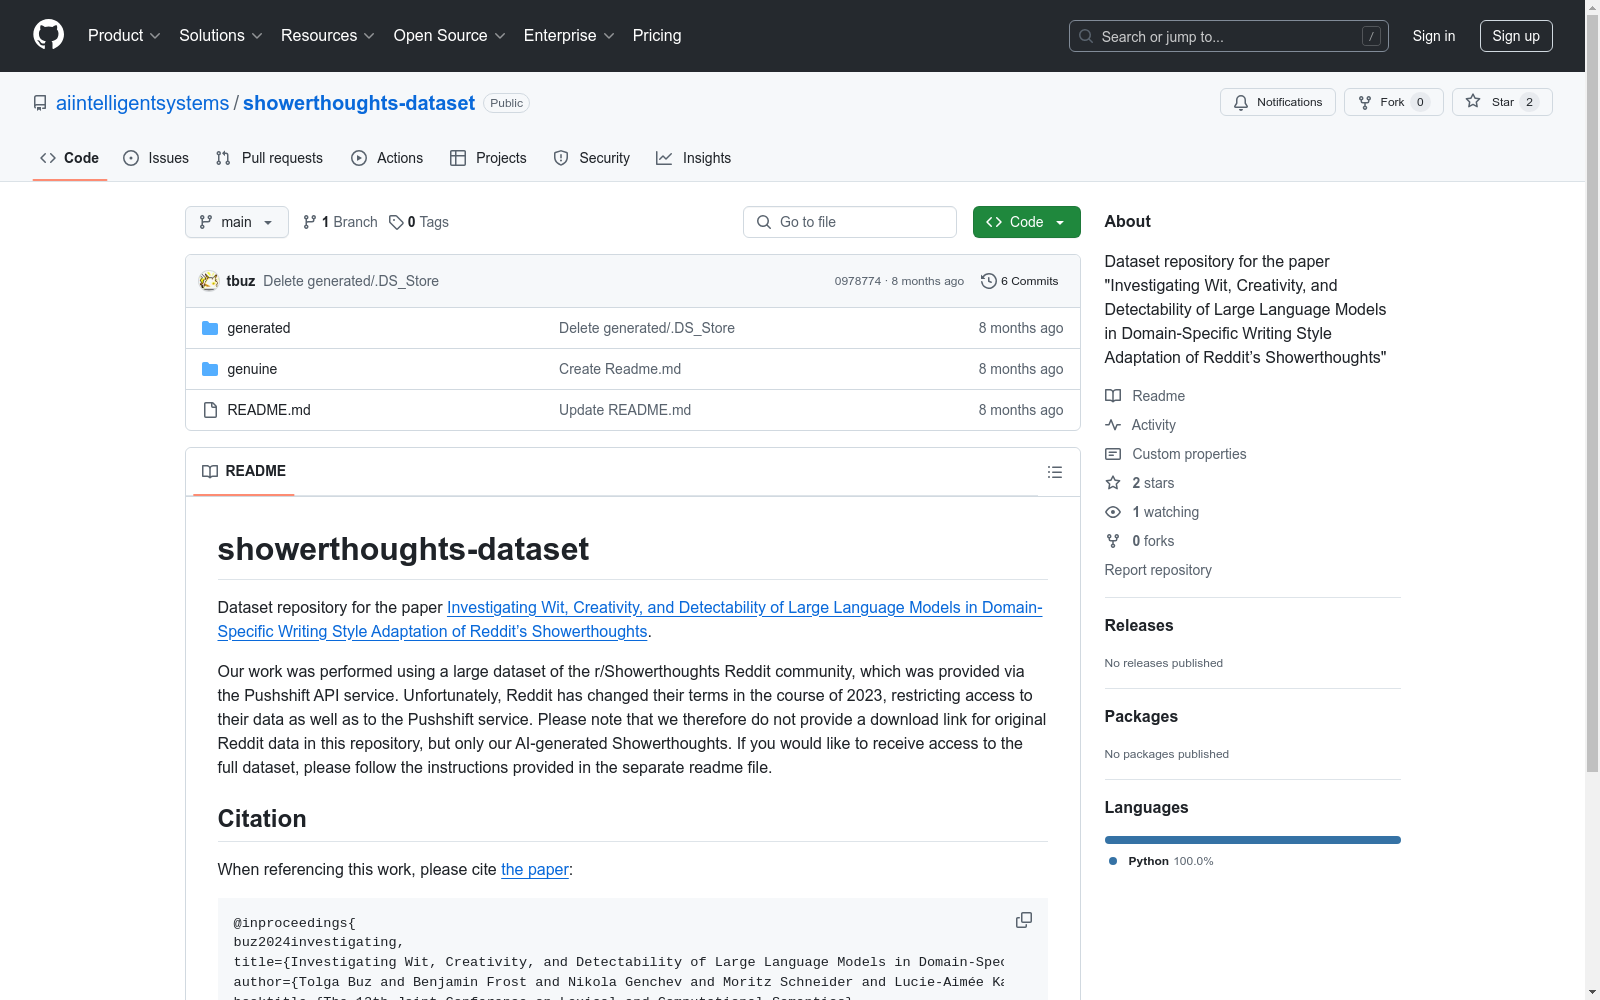Copy the citation code block
This screenshot has height=1000, width=1600.
pos(1024,920)
